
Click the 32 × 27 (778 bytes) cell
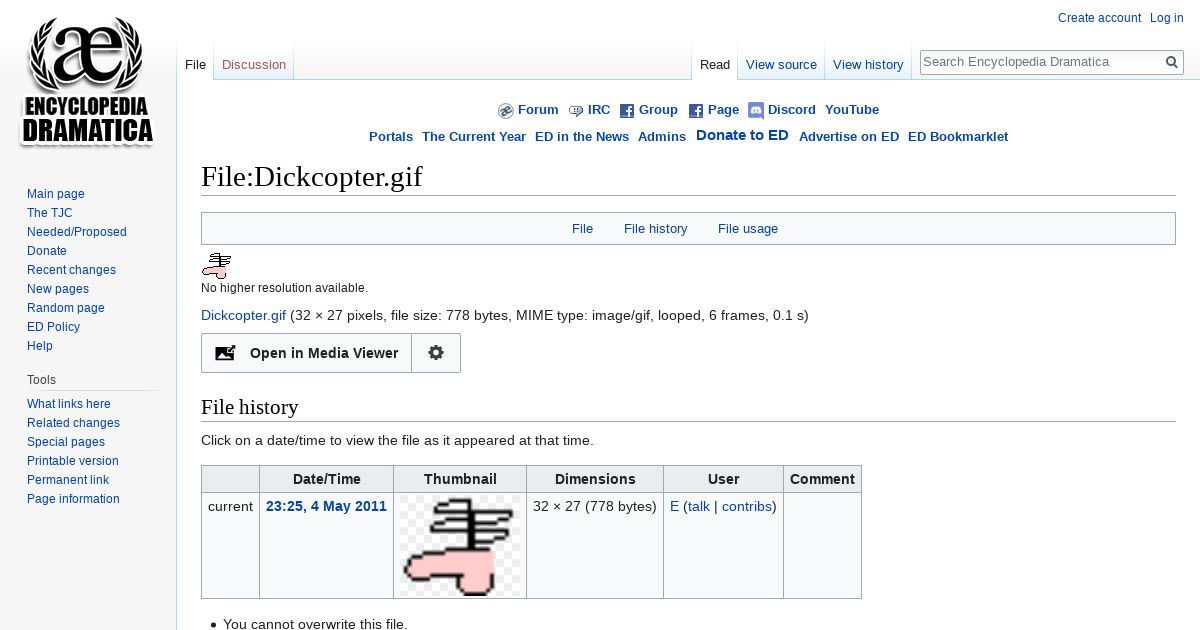pyautogui.click(x=595, y=545)
